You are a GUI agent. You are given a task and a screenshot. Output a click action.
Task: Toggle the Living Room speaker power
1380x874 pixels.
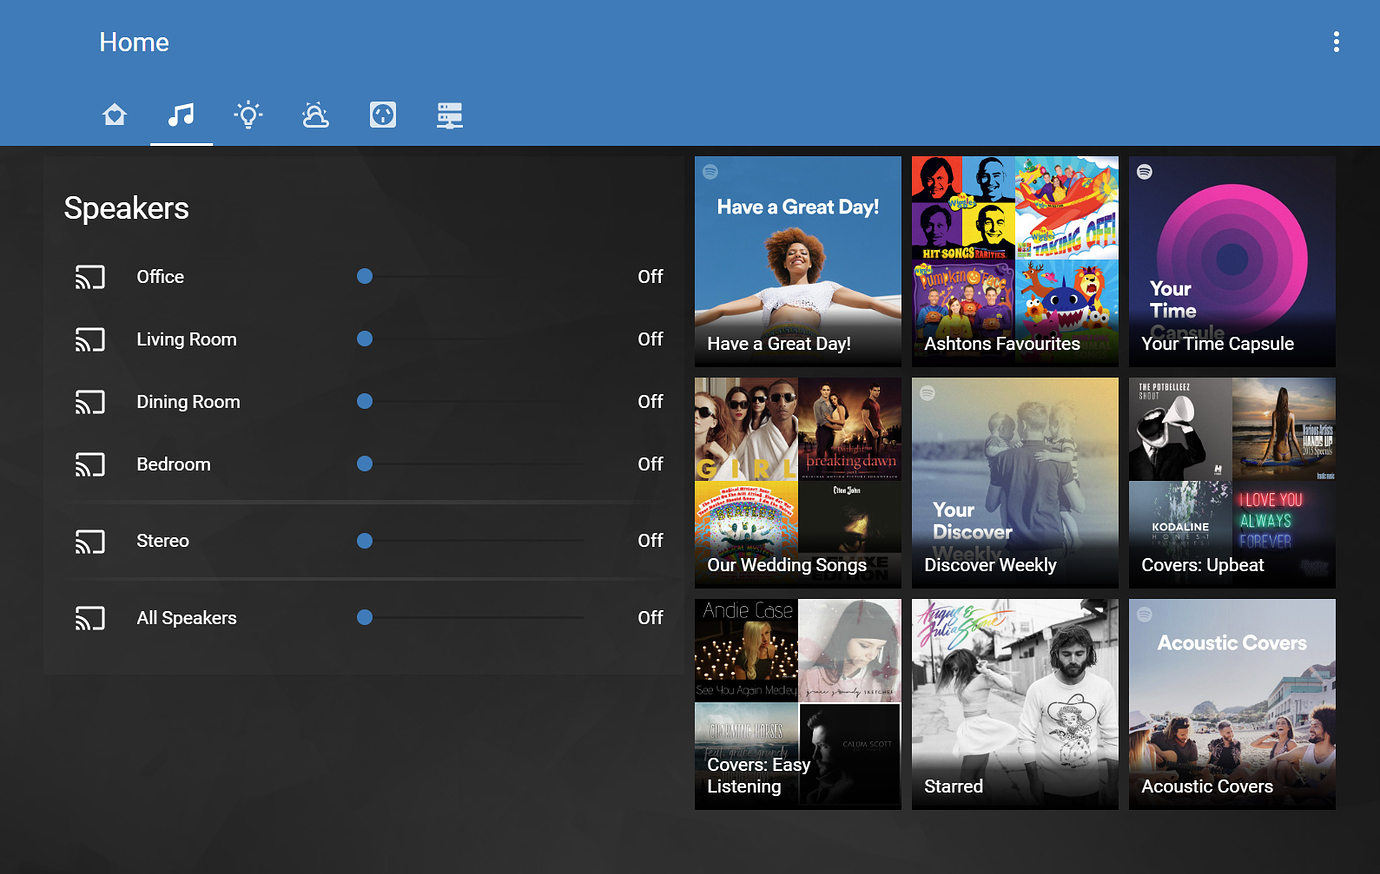[x=650, y=339]
